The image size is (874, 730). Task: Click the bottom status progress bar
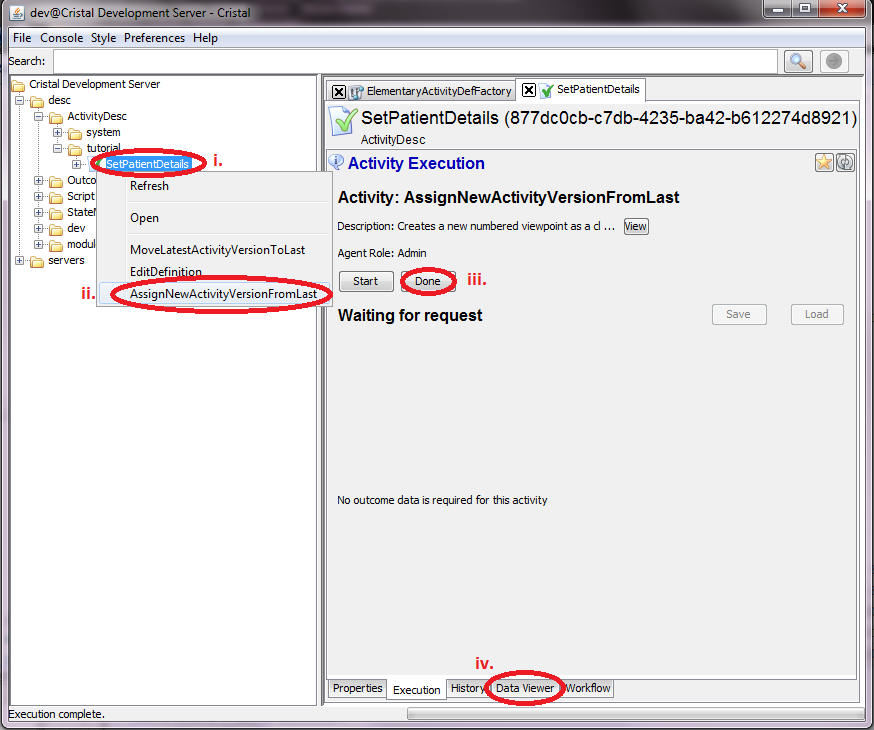point(635,714)
